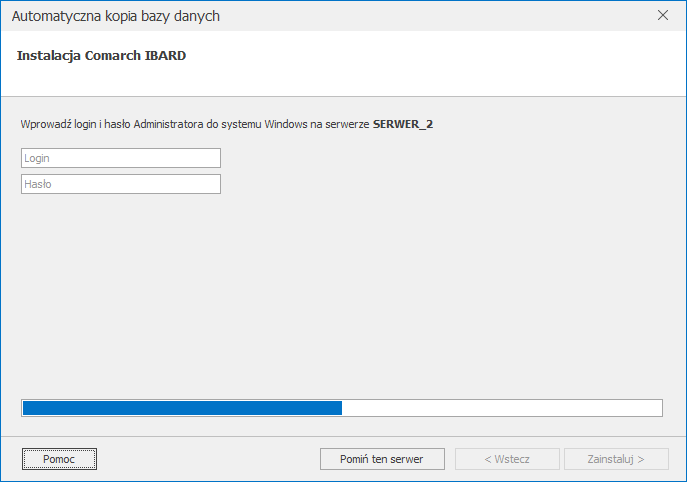Click the blue installation progress bar
The image size is (687, 482).
[342, 408]
